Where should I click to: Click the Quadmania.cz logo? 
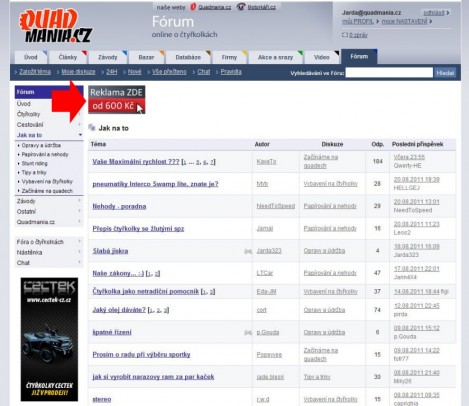click(x=56, y=26)
